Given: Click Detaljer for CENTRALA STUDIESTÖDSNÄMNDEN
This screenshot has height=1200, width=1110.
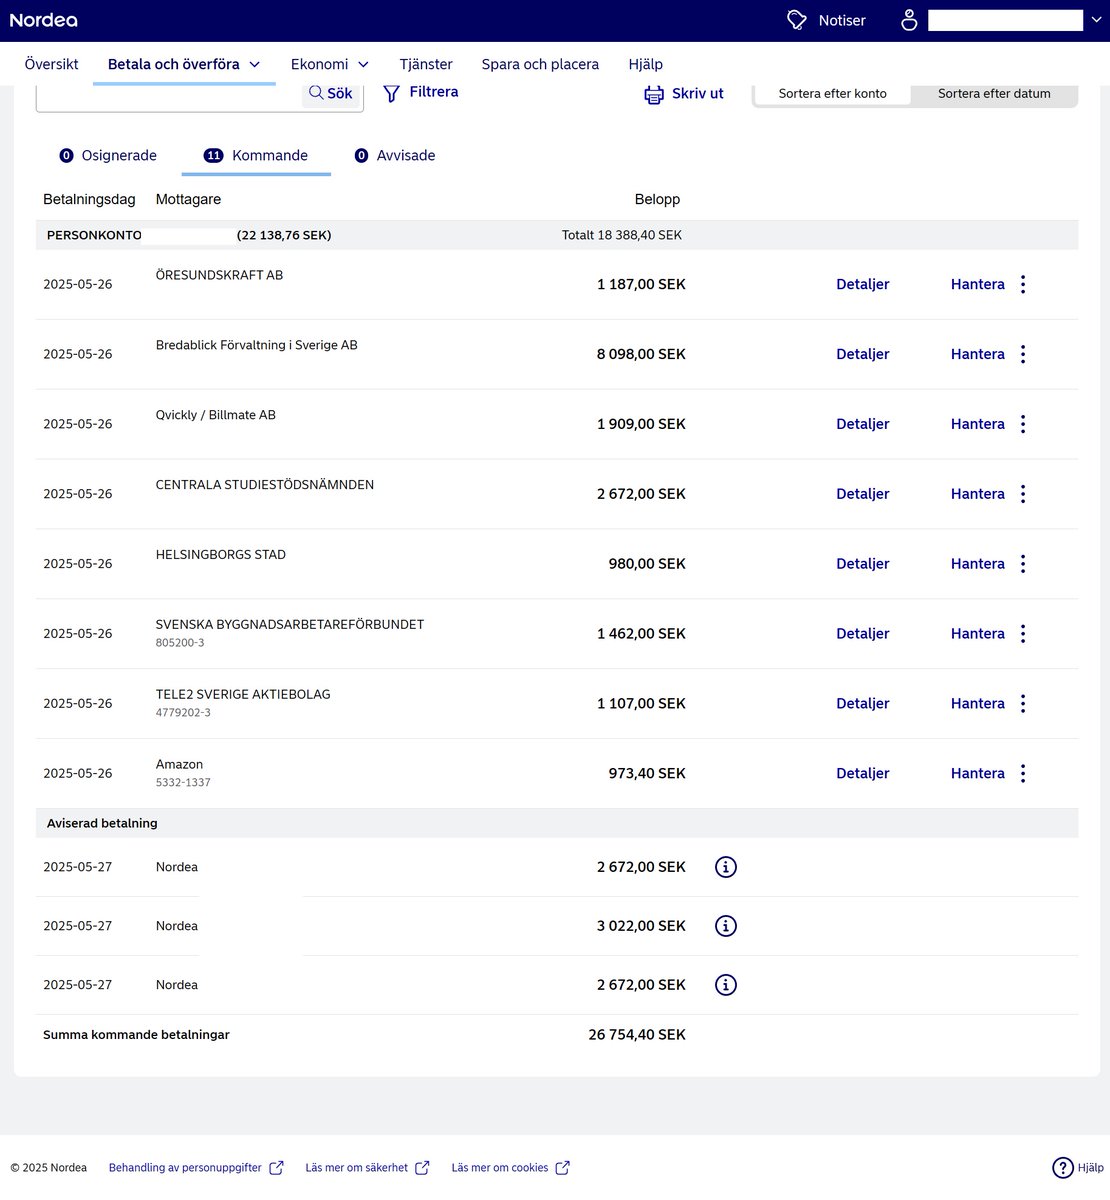Looking at the screenshot, I should click(x=862, y=494).
